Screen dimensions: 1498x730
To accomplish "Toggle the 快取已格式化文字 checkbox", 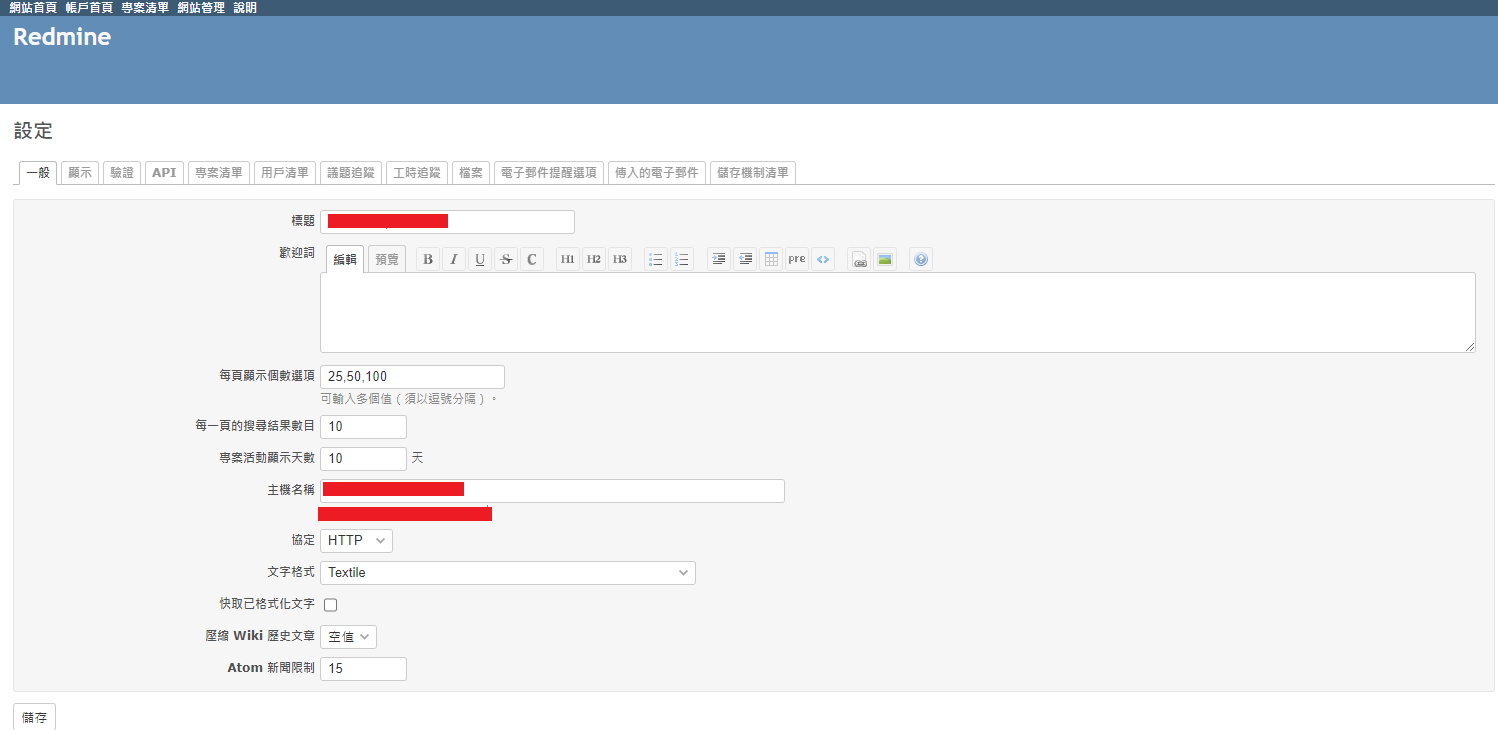I will coord(331,605).
